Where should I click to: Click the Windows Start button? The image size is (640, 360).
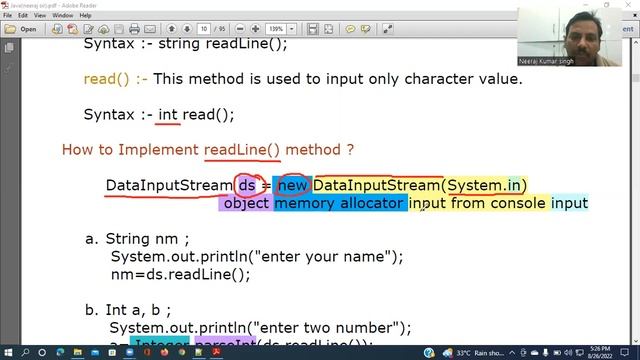pyautogui.click(x=7, y=352)
